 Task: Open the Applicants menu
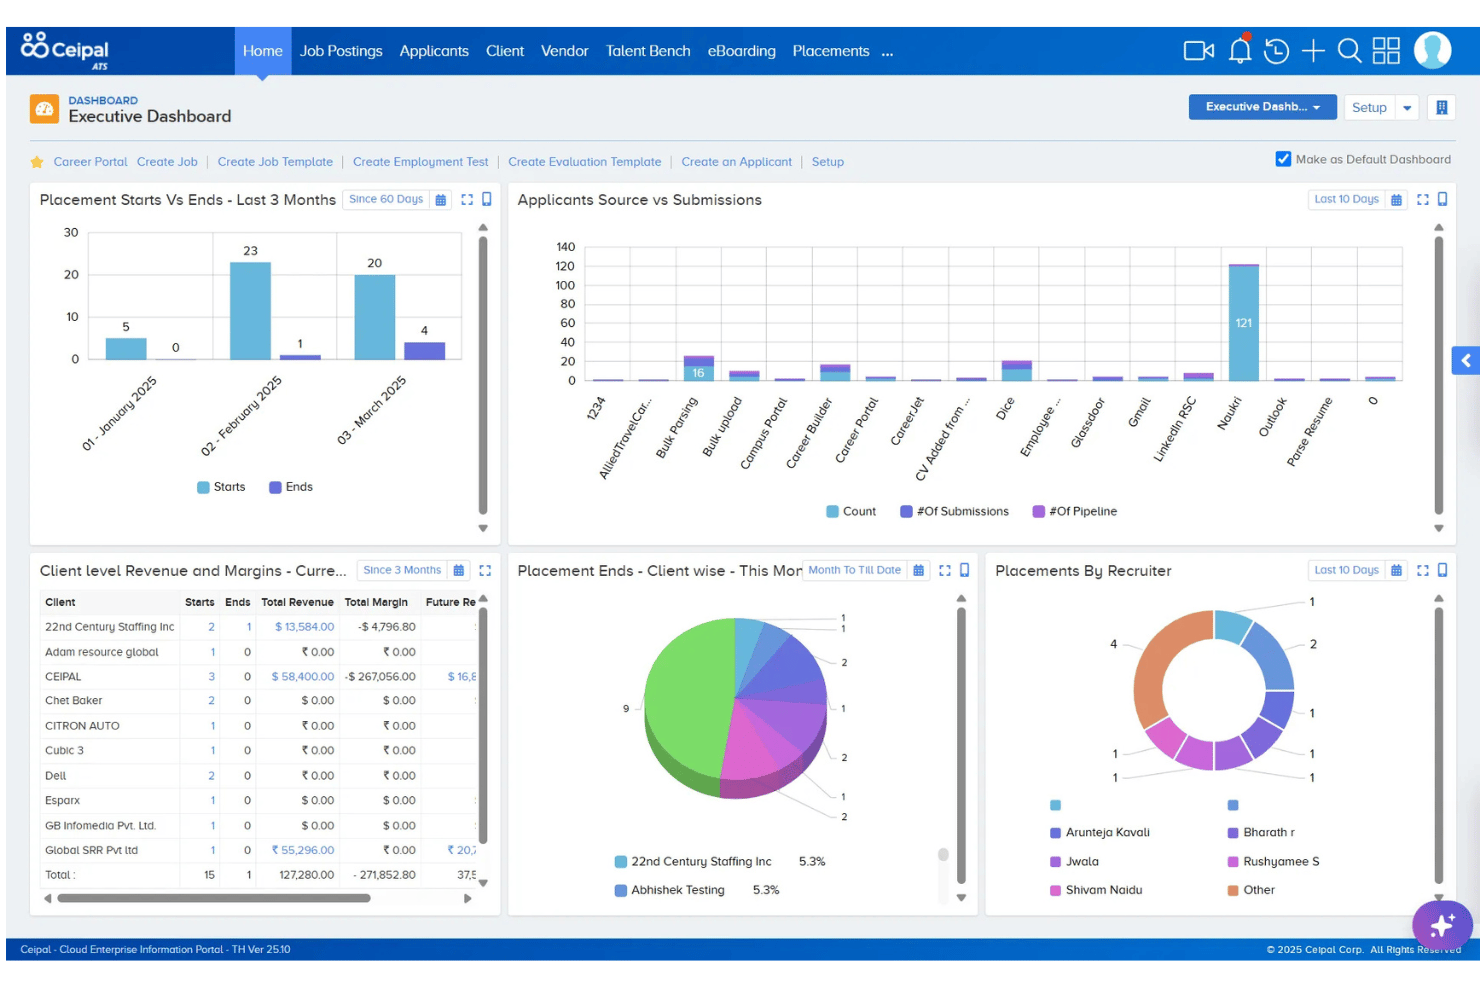[434, 51]
